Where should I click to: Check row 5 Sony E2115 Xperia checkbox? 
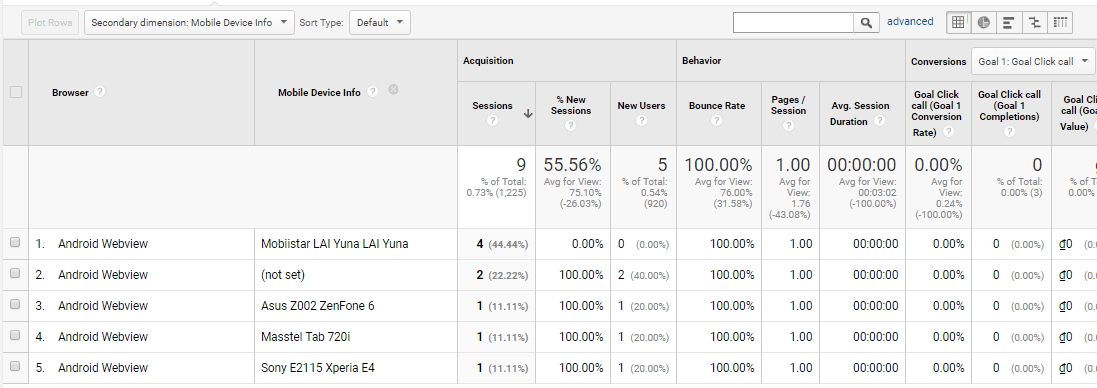coord(15,366)
